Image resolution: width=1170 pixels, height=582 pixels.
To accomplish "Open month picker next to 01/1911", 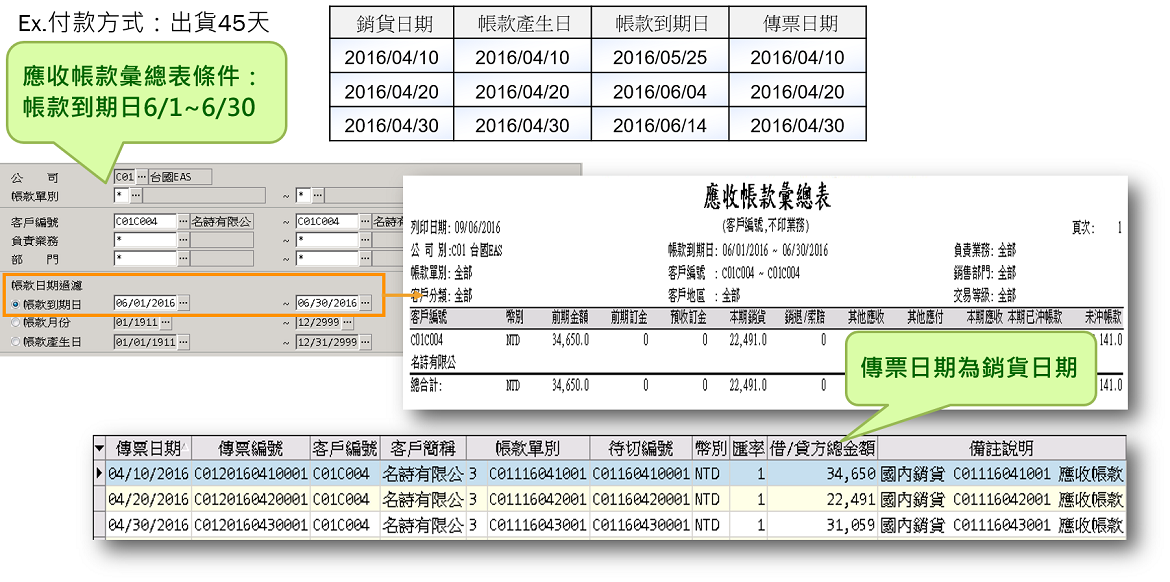I will tap(166, 323).
